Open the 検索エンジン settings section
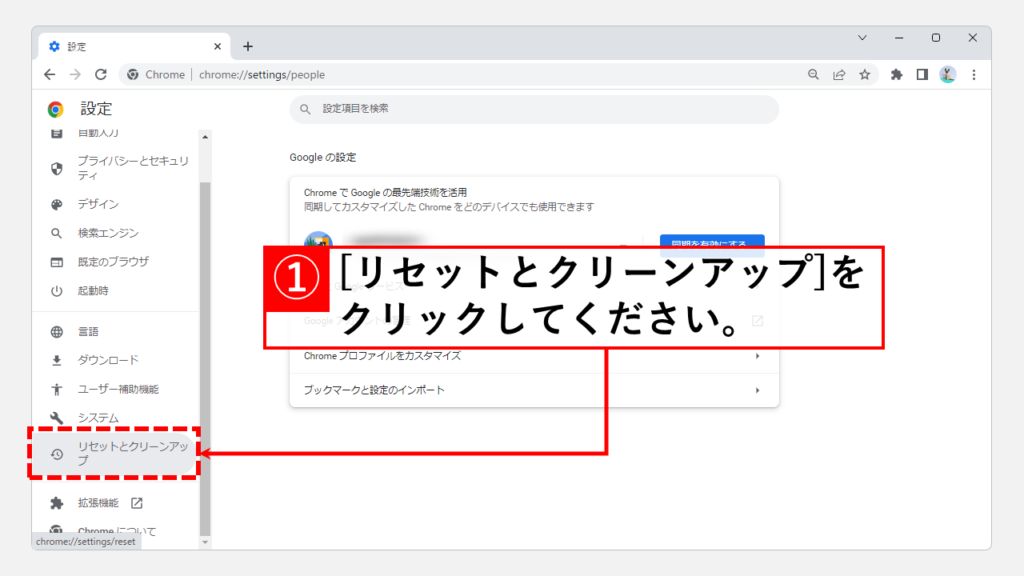The width and height of the screenshot is (1024, 576). coord(116,233)
